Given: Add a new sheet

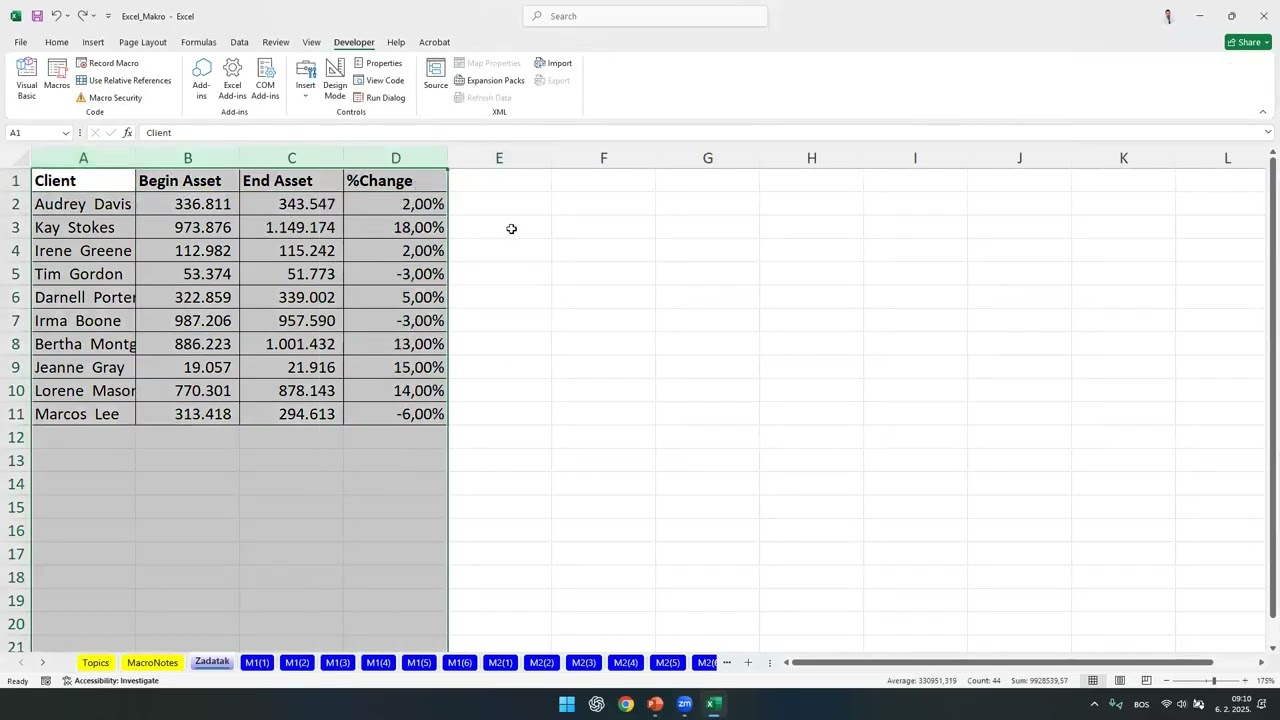Looking at the screenshot, I should click(x=747, y=663).
